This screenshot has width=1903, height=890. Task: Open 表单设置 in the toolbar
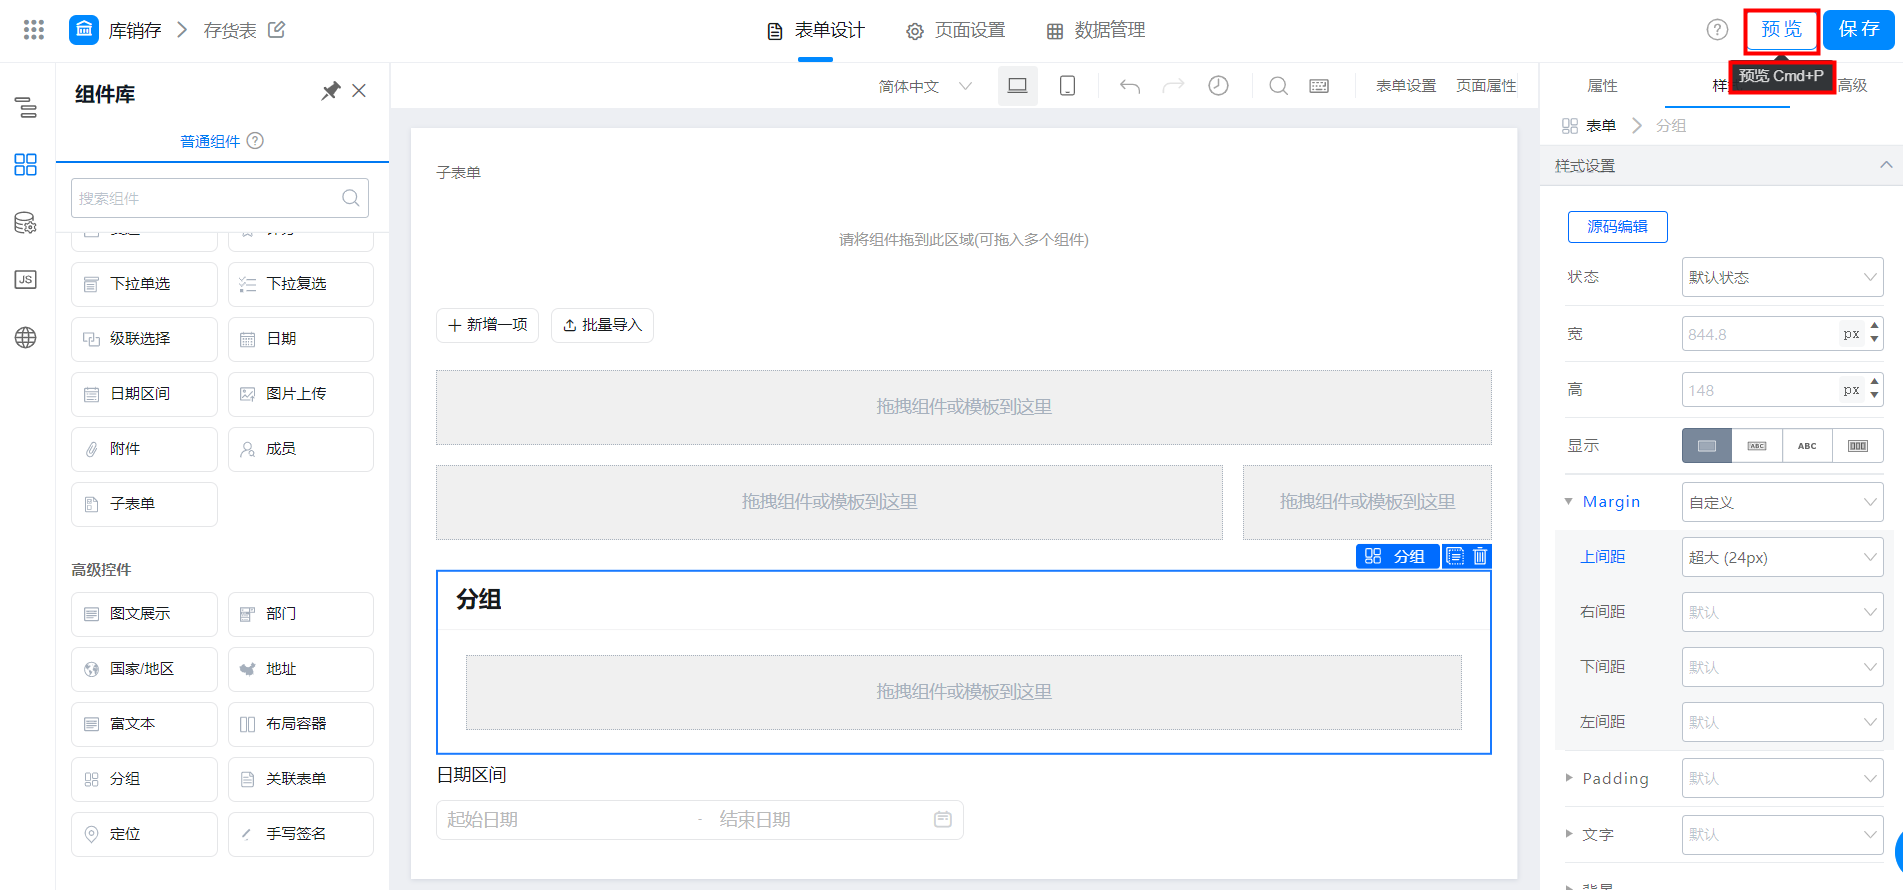tap(1405, 86)
